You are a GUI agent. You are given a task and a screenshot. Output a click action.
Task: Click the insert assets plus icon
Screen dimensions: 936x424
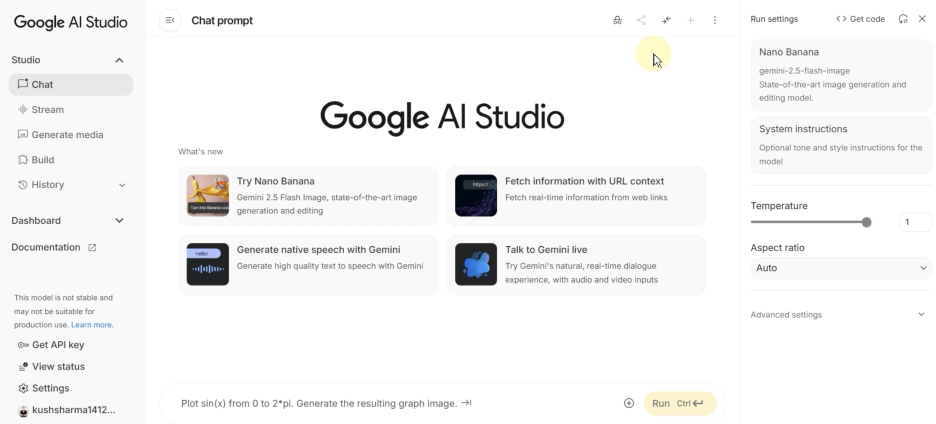629,404
